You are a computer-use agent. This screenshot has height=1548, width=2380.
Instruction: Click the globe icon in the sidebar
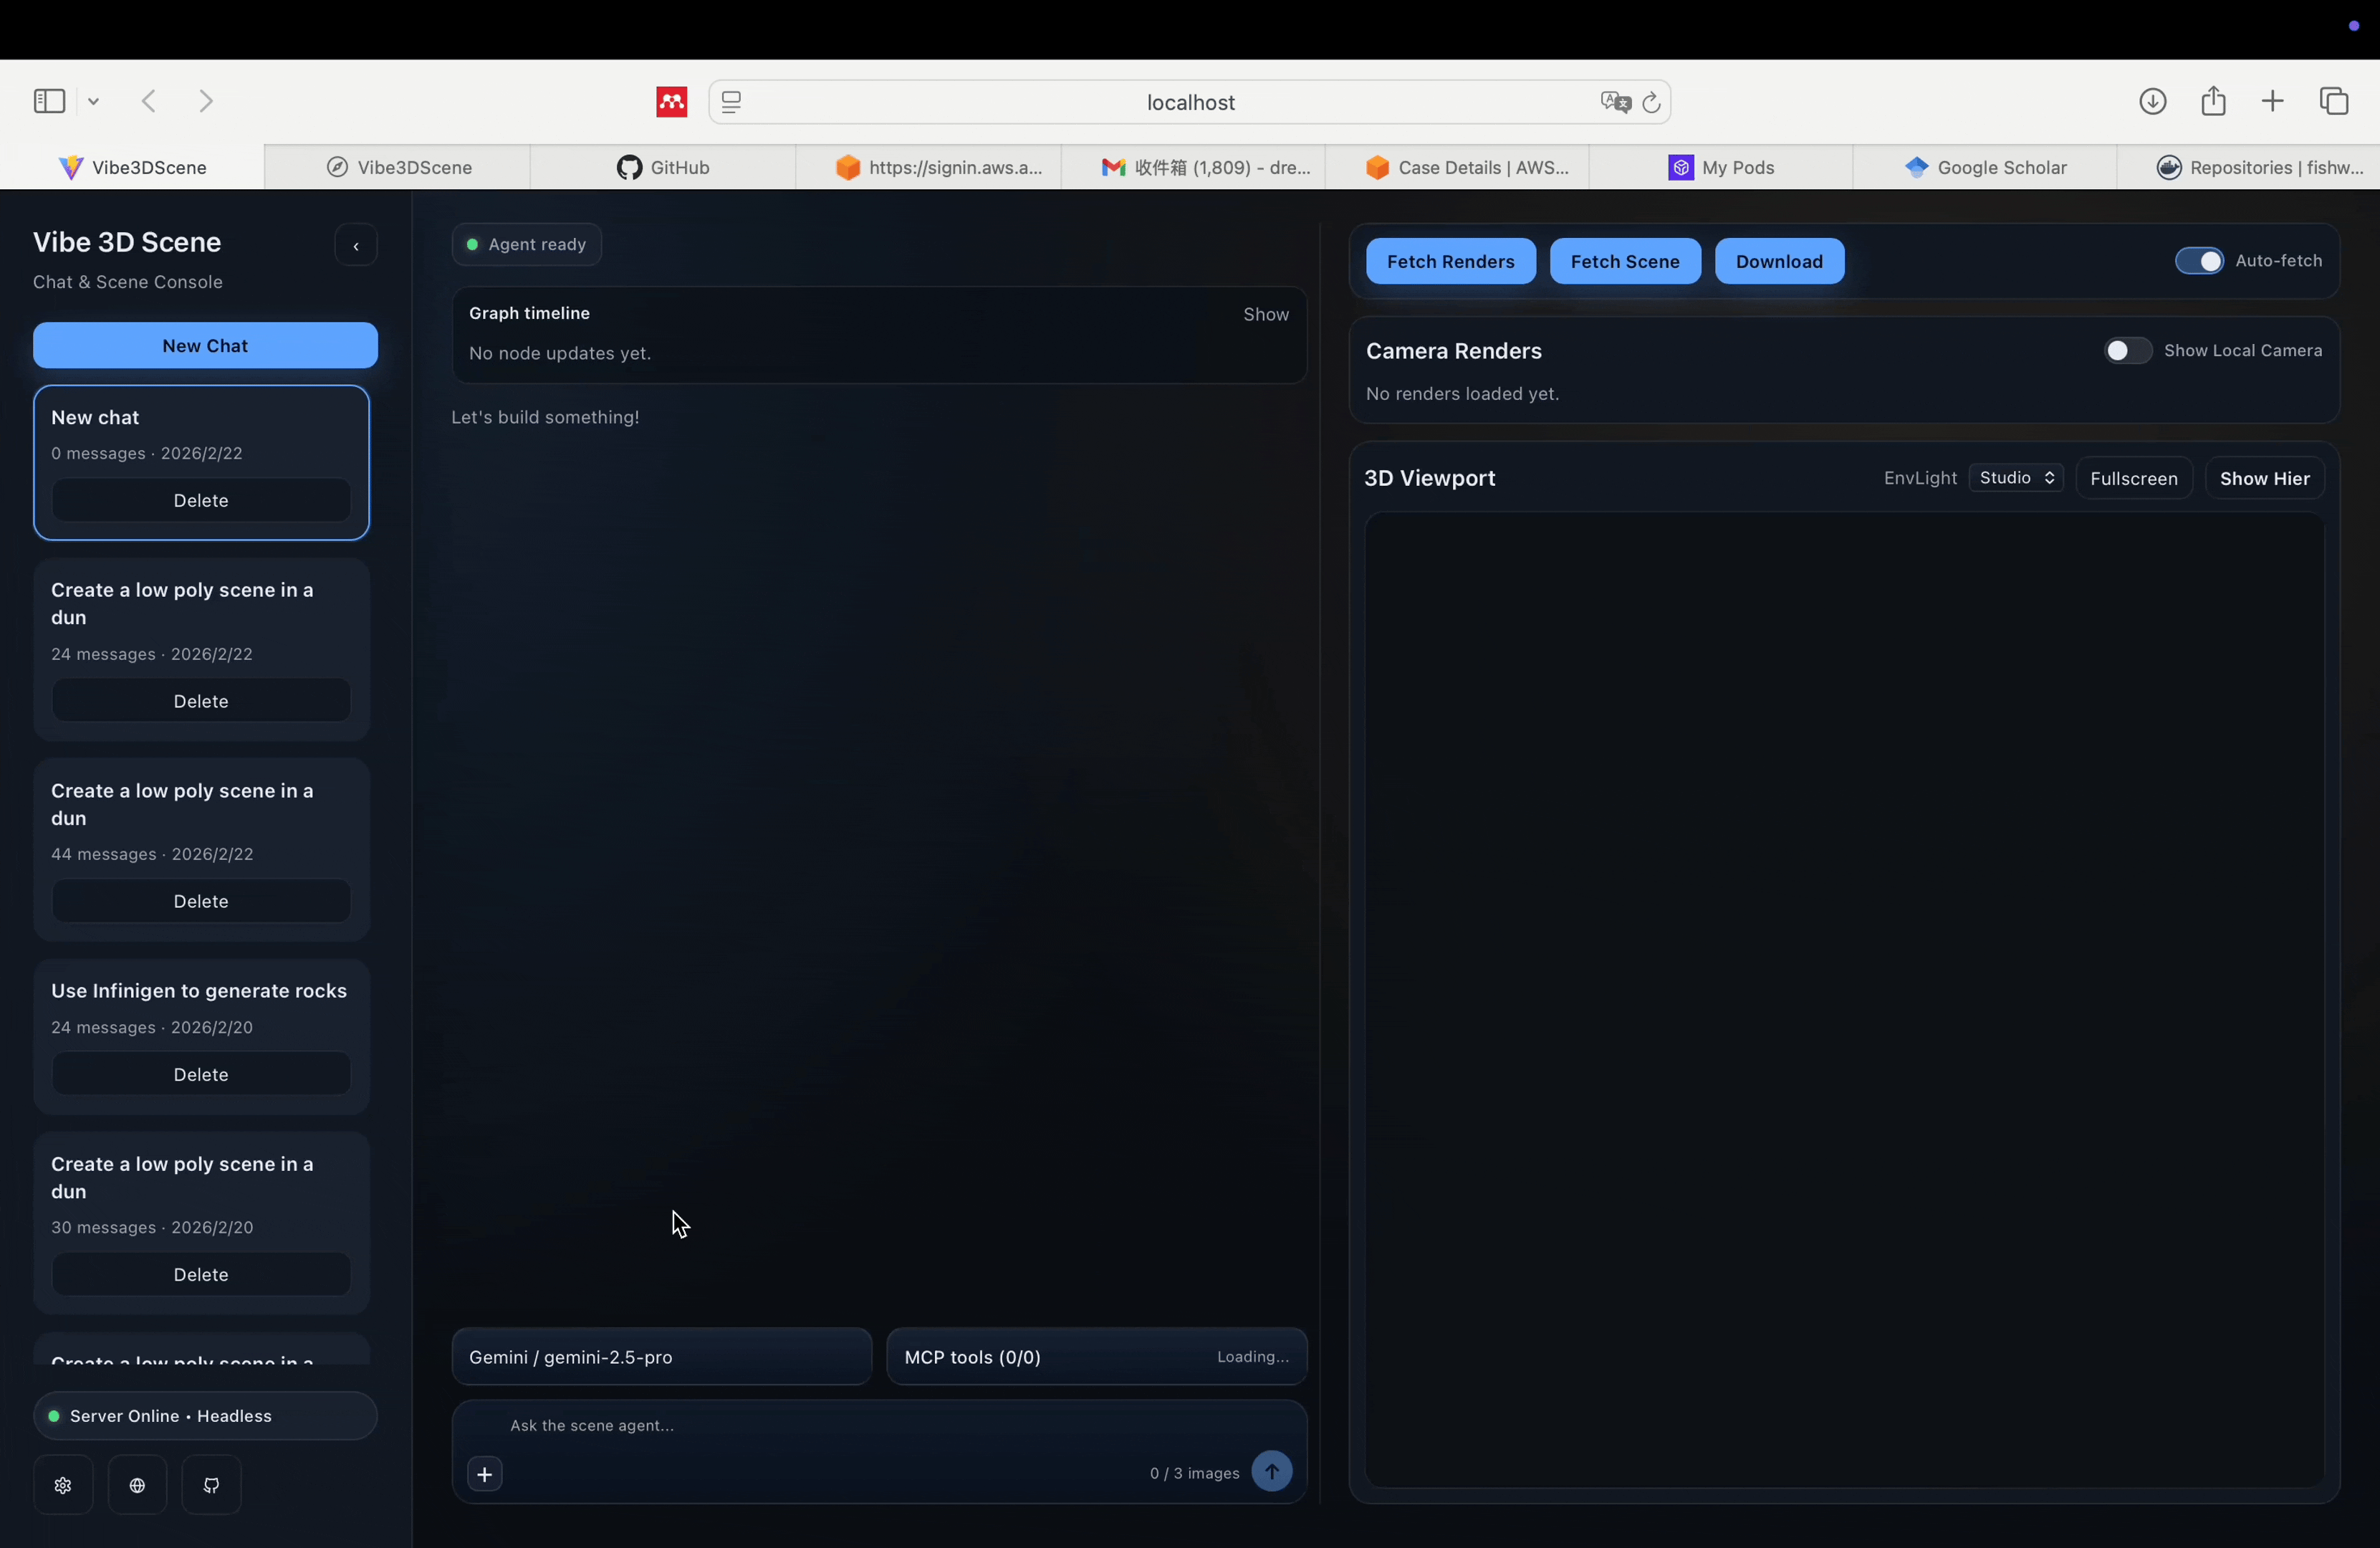137,1484
